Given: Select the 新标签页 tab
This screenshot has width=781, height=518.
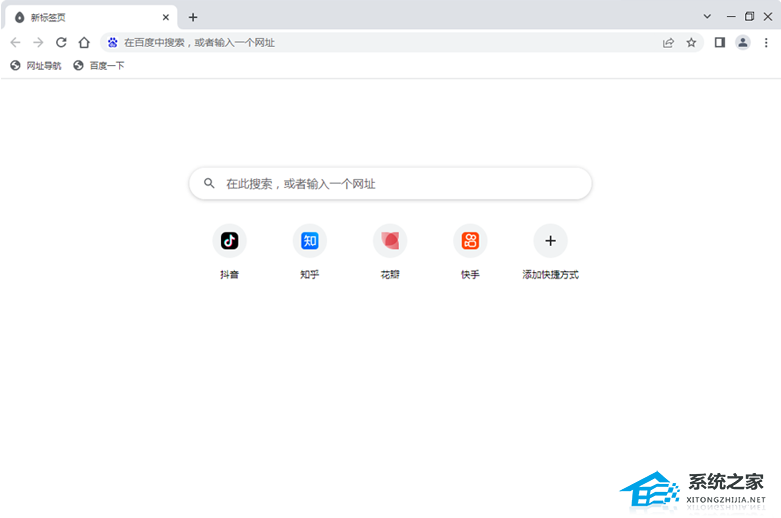Looking at the screenshot, I should [80, 17].
